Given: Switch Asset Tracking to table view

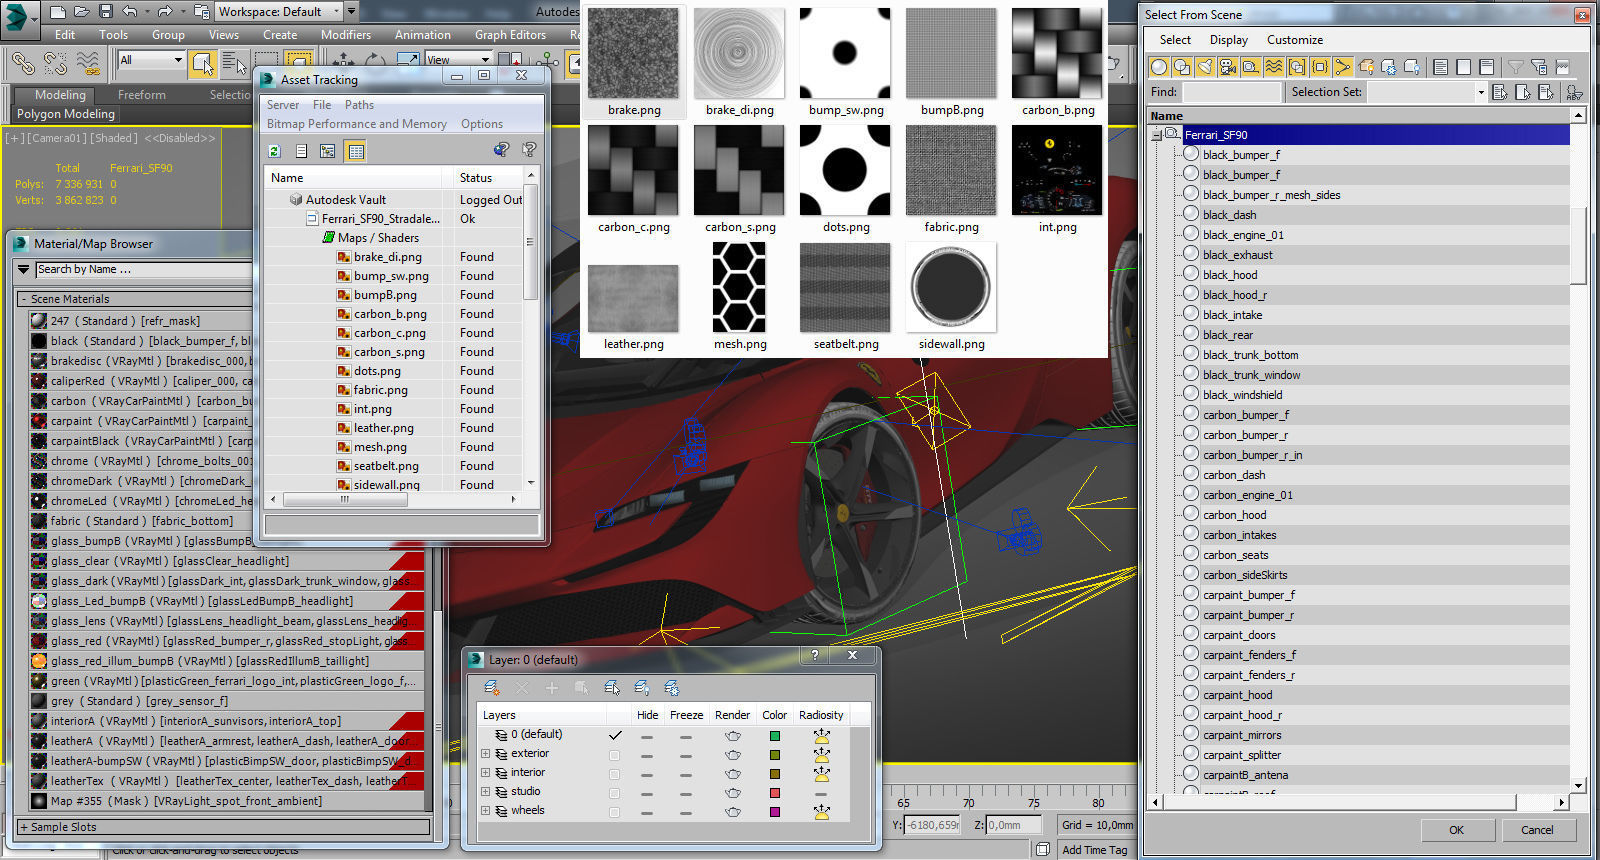Looking at the screenshot, I should pyautogui.click(x=355, y=151).
